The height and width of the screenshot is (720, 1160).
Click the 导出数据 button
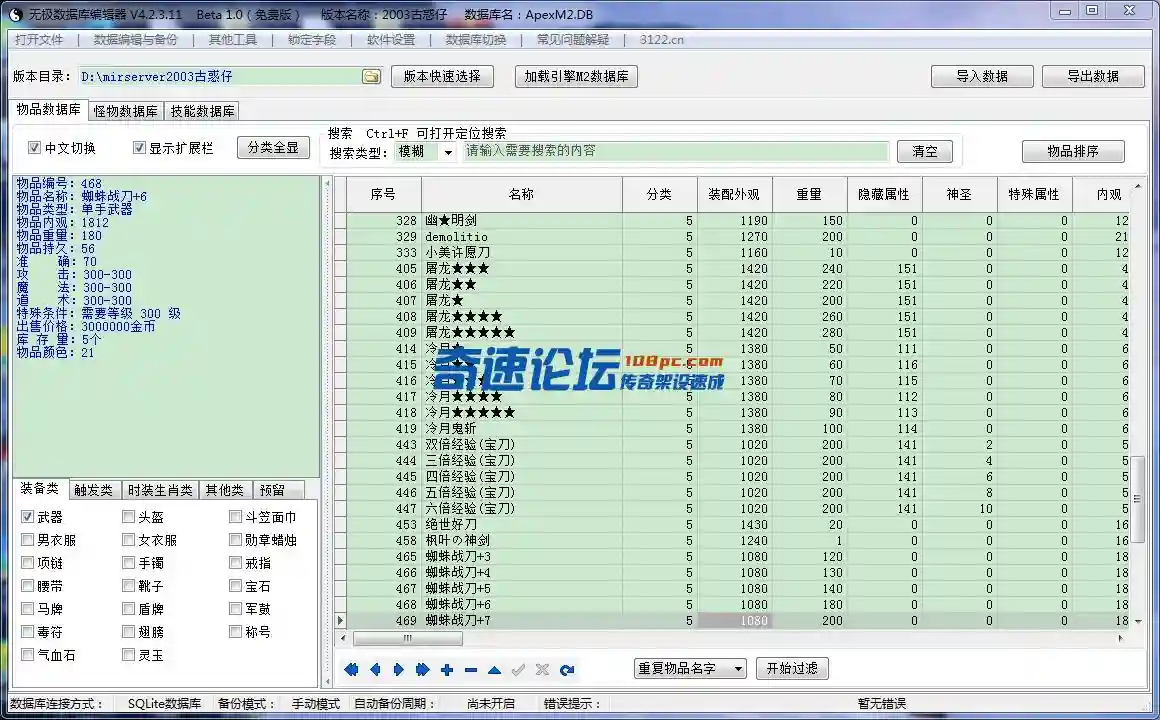pyautogui.click(x=1093, y=76)
